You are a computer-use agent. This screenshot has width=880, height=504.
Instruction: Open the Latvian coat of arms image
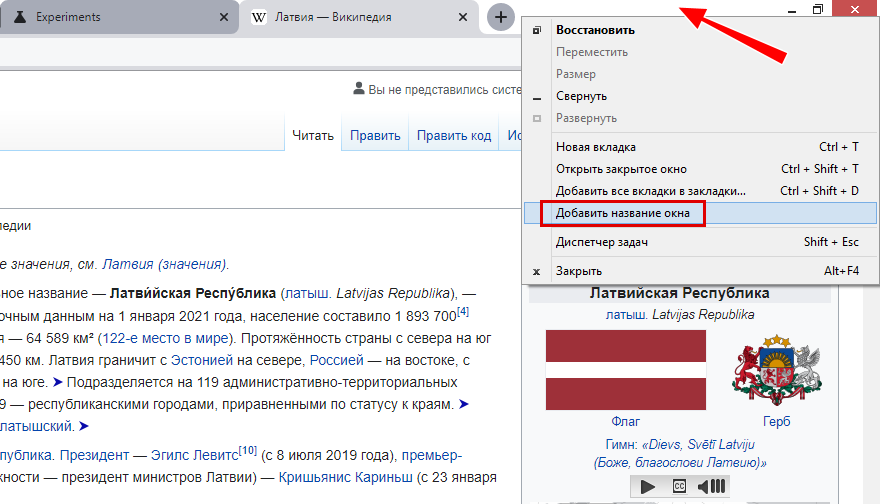coord(777,370)
